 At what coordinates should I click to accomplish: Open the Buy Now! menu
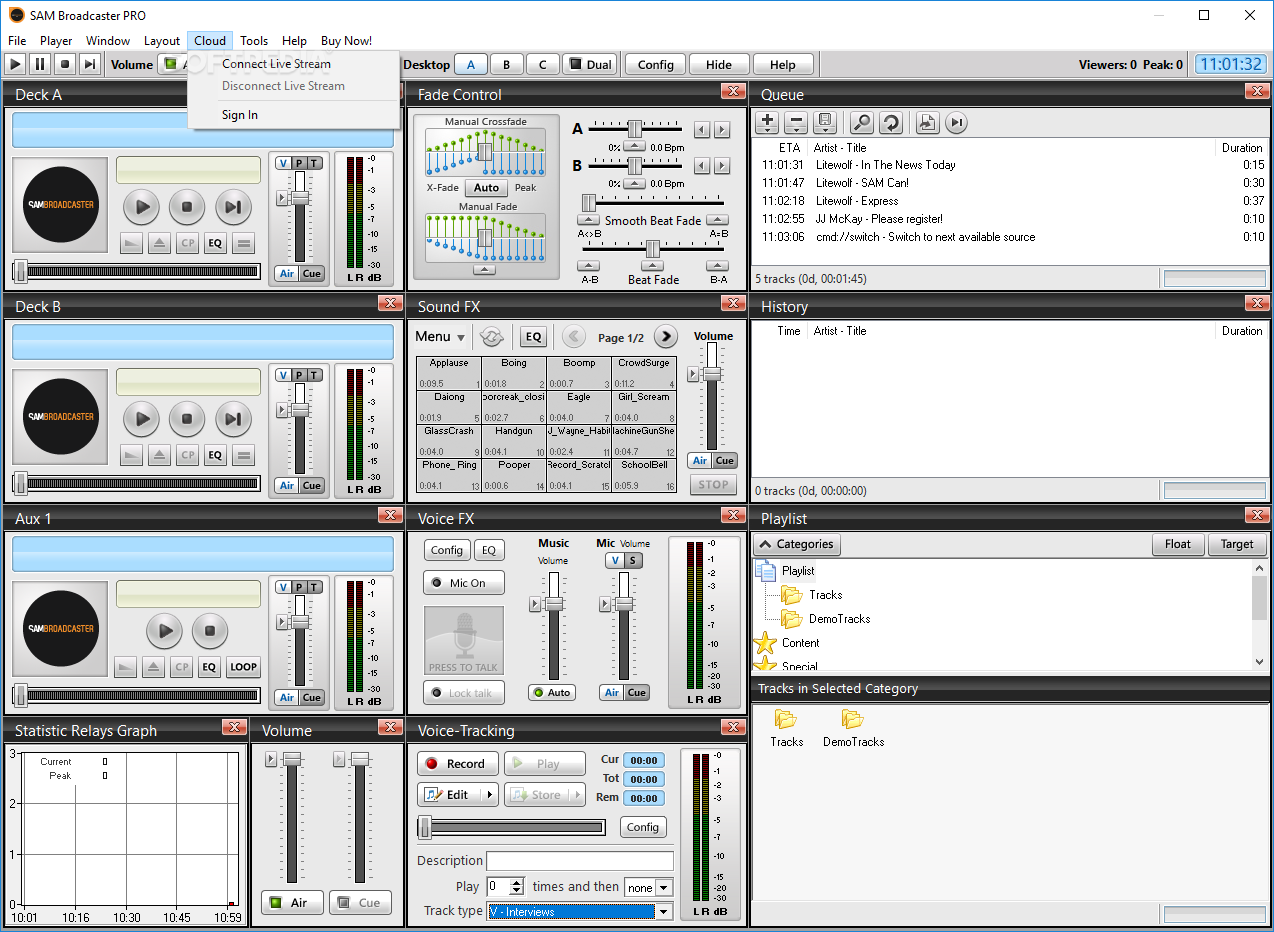346,41
